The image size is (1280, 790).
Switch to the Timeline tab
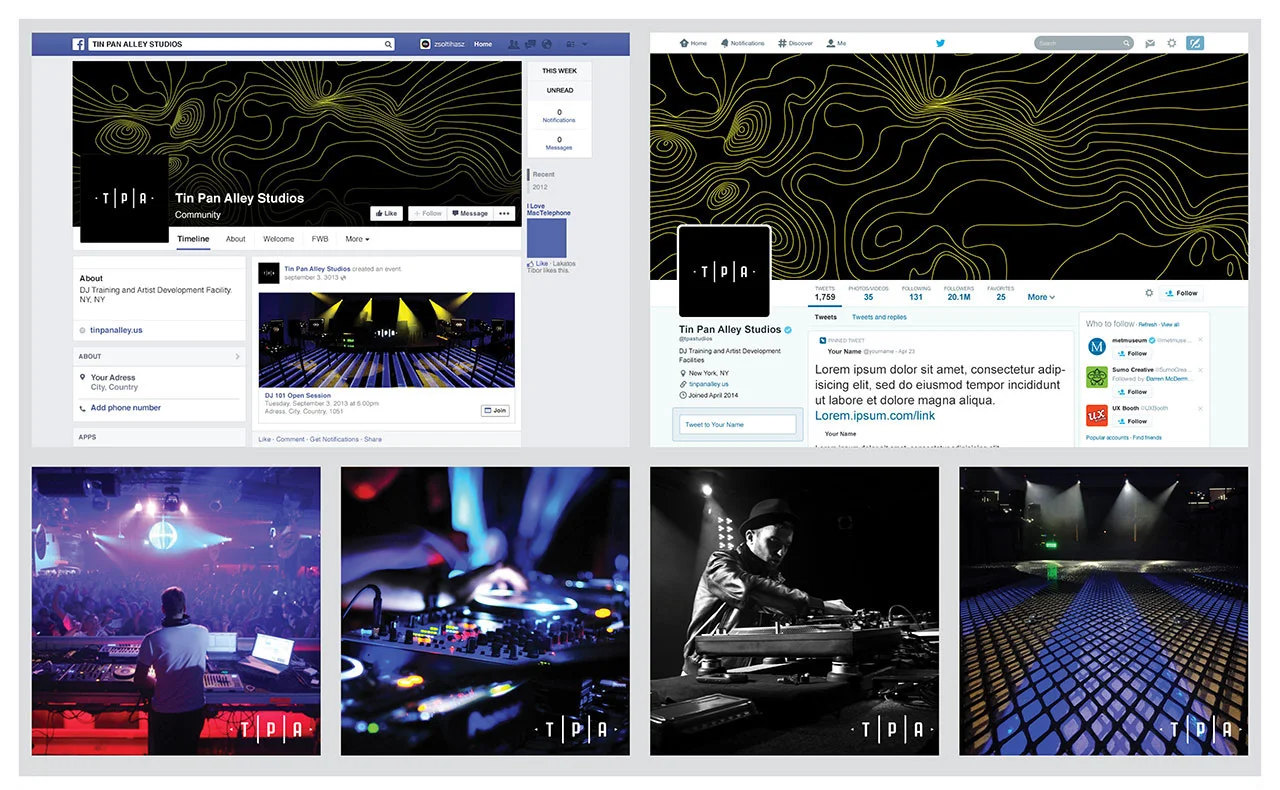[192, 239]
